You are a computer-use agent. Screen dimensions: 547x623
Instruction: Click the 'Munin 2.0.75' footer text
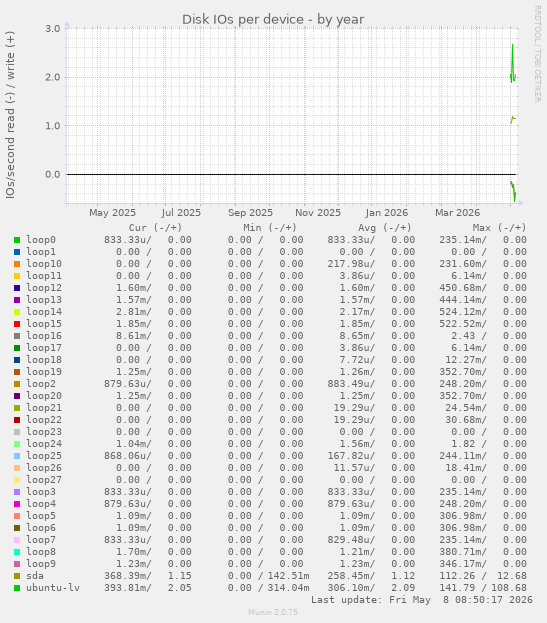[x=273, y=612]
